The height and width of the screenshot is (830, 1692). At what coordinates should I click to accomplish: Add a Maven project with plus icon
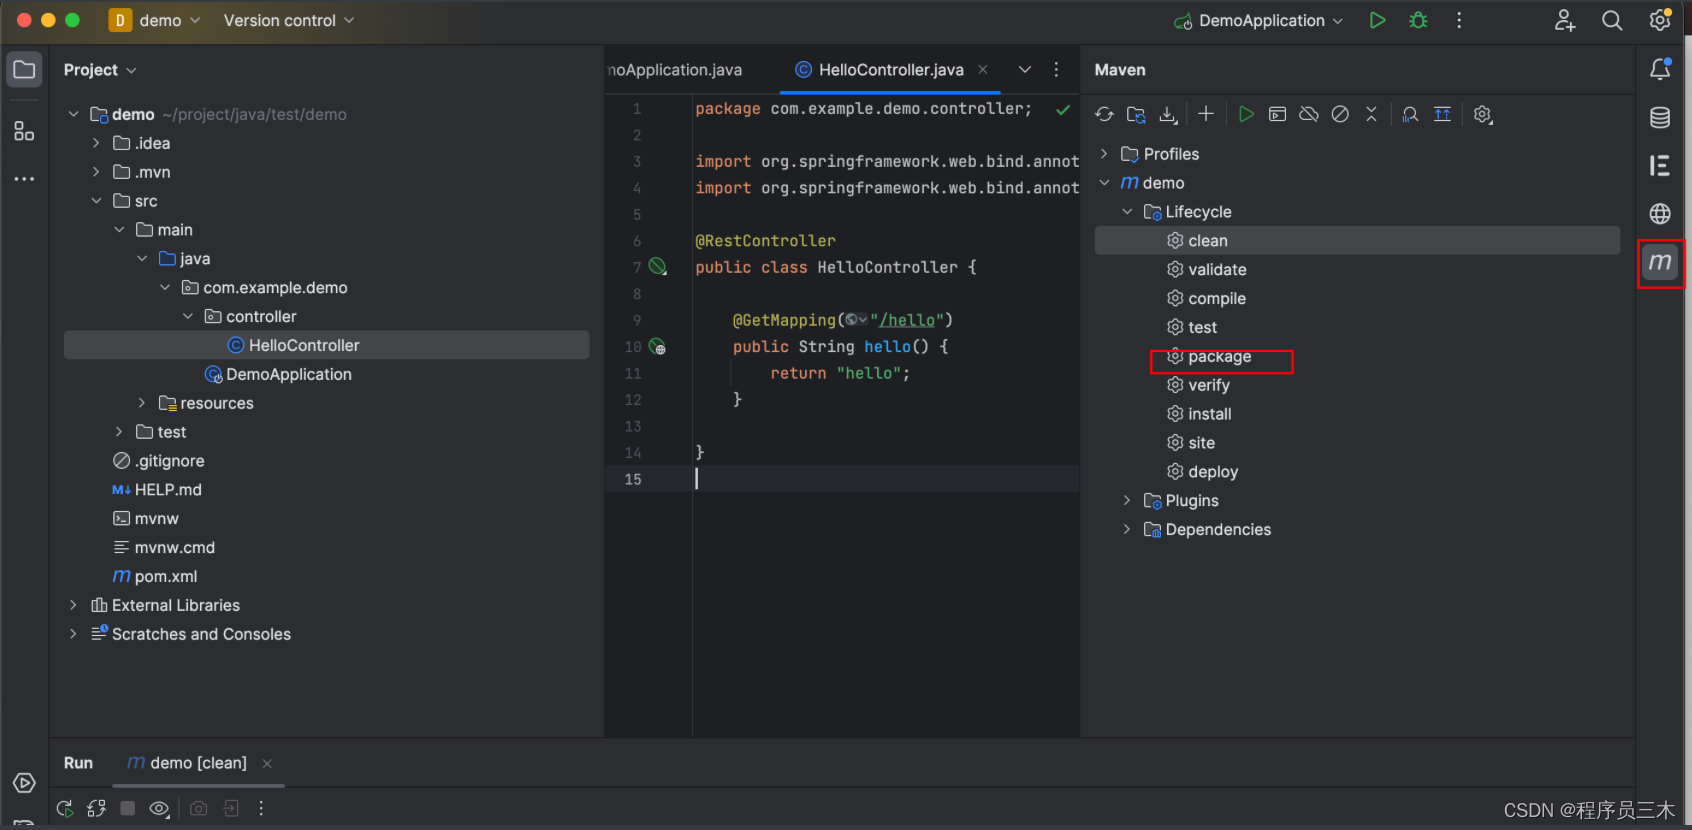(1206, 114)
